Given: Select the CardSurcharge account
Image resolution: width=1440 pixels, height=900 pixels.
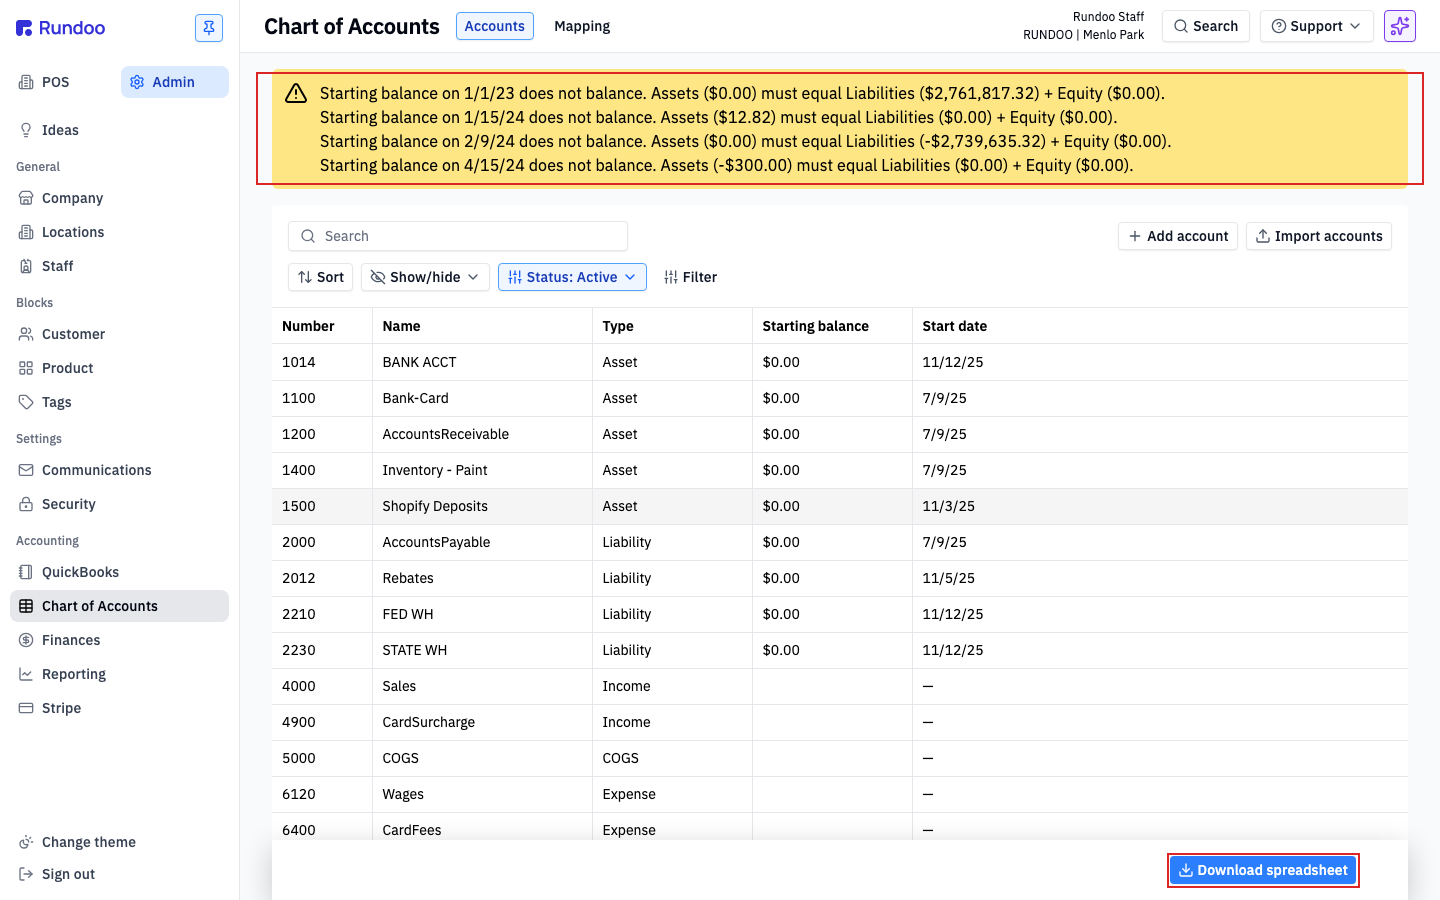Looking at the screenshot, I should click(x=840, y=722).
